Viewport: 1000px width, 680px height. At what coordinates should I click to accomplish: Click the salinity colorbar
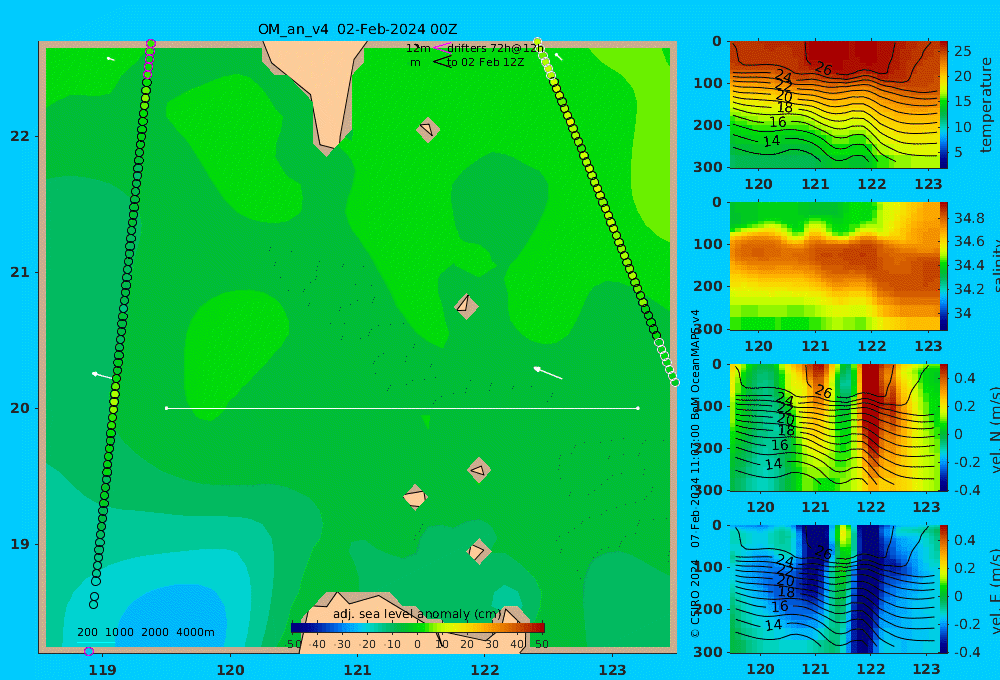[x=944, y=266]
